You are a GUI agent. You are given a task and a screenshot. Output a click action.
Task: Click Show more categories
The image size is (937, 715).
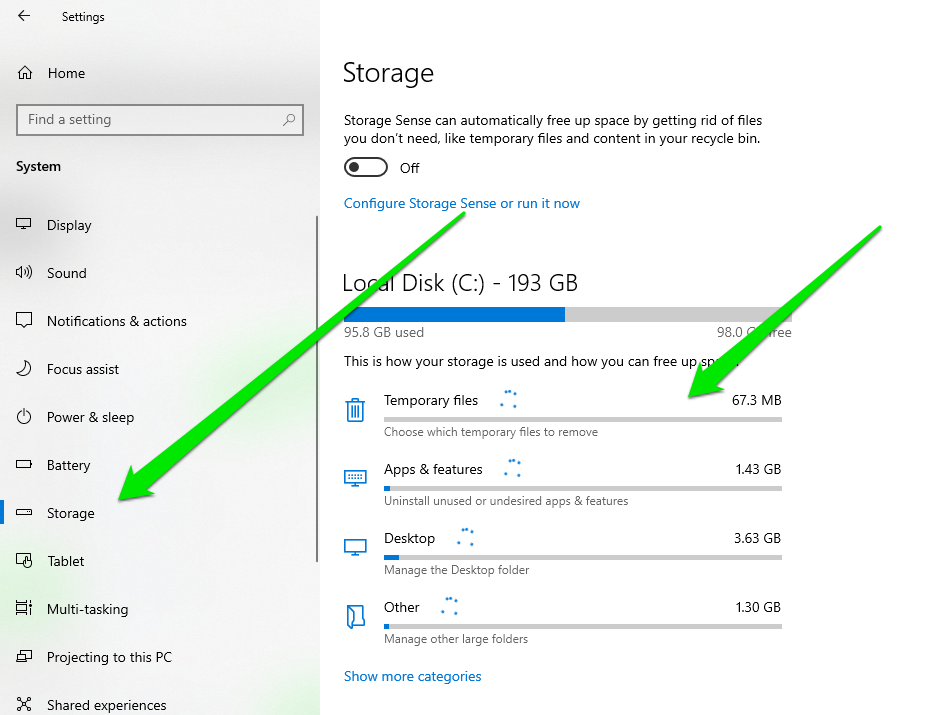coord(412,676)
